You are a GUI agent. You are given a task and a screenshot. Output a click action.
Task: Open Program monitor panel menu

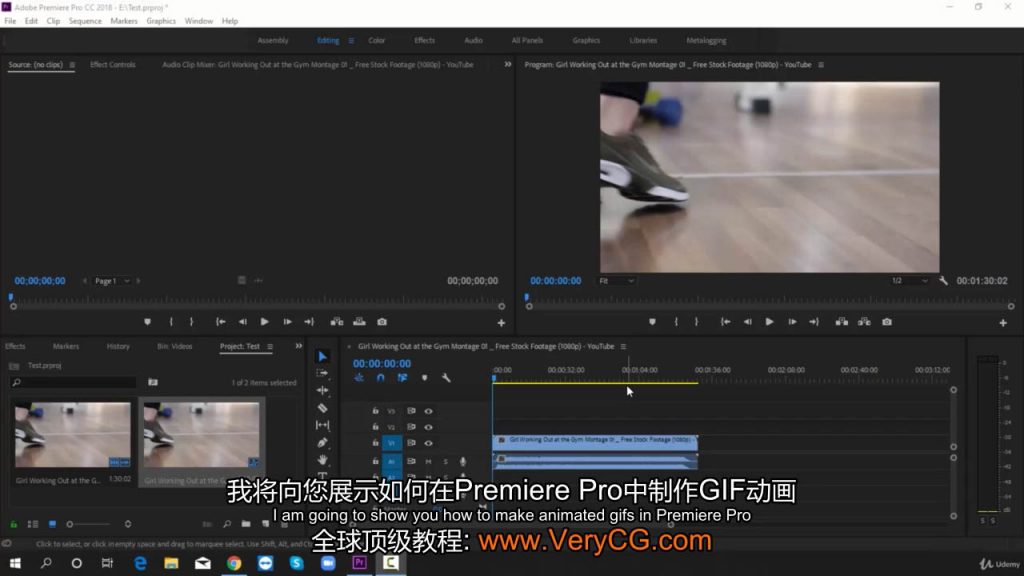pos(821,65)
